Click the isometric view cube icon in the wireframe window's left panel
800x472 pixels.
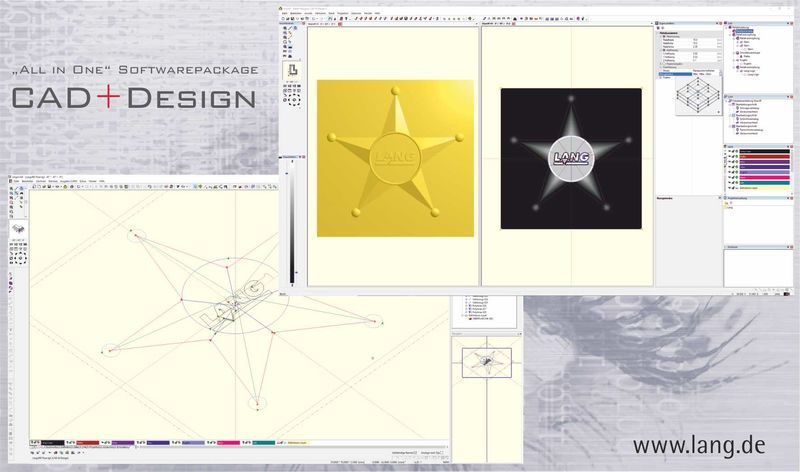tap(18, 229)
